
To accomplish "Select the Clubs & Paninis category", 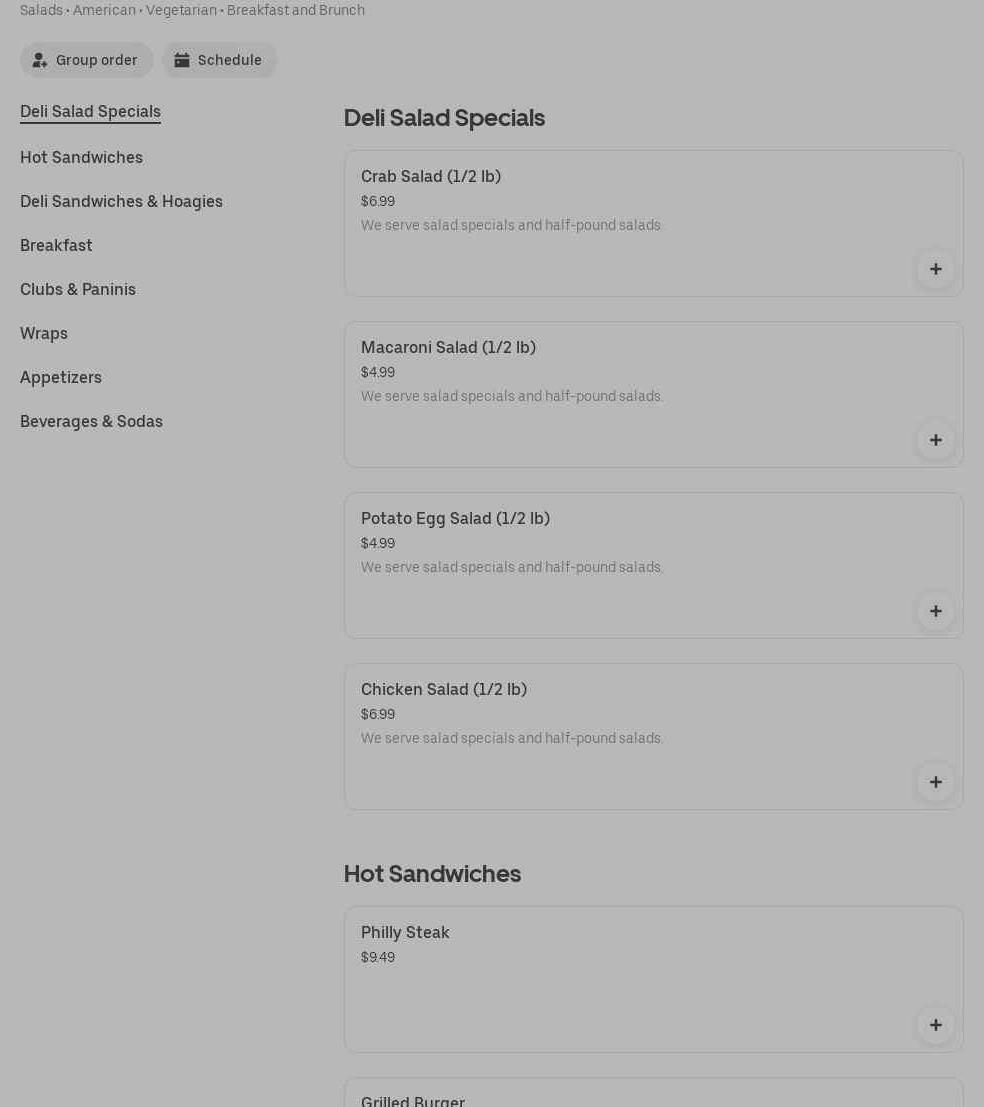I will [x=78, y=290].
